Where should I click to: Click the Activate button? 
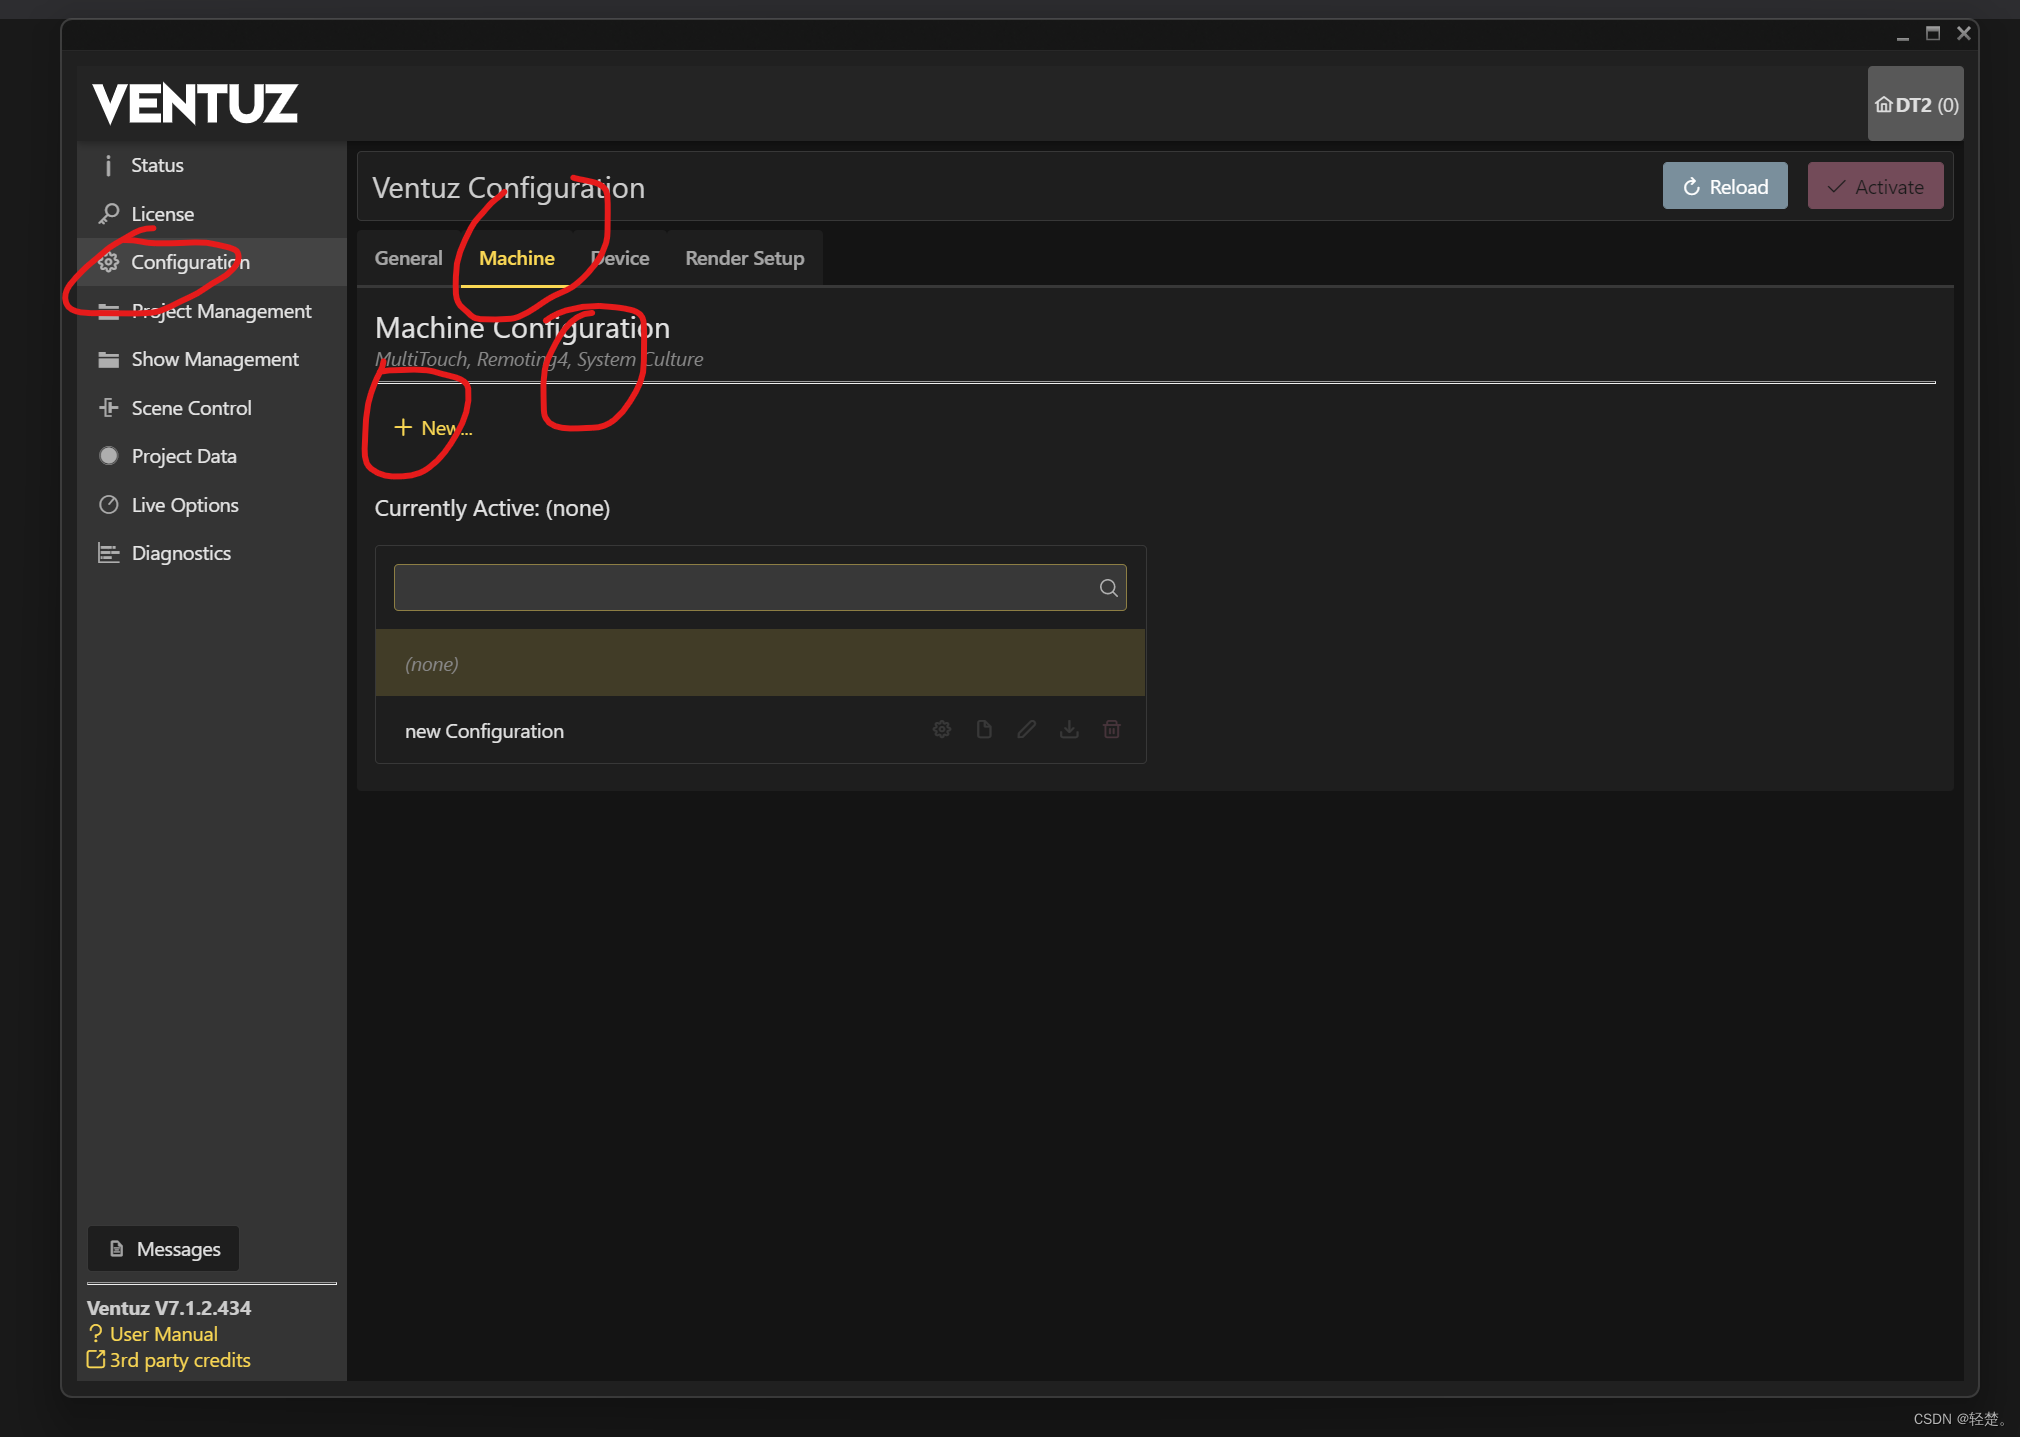tap(1875, 187)
